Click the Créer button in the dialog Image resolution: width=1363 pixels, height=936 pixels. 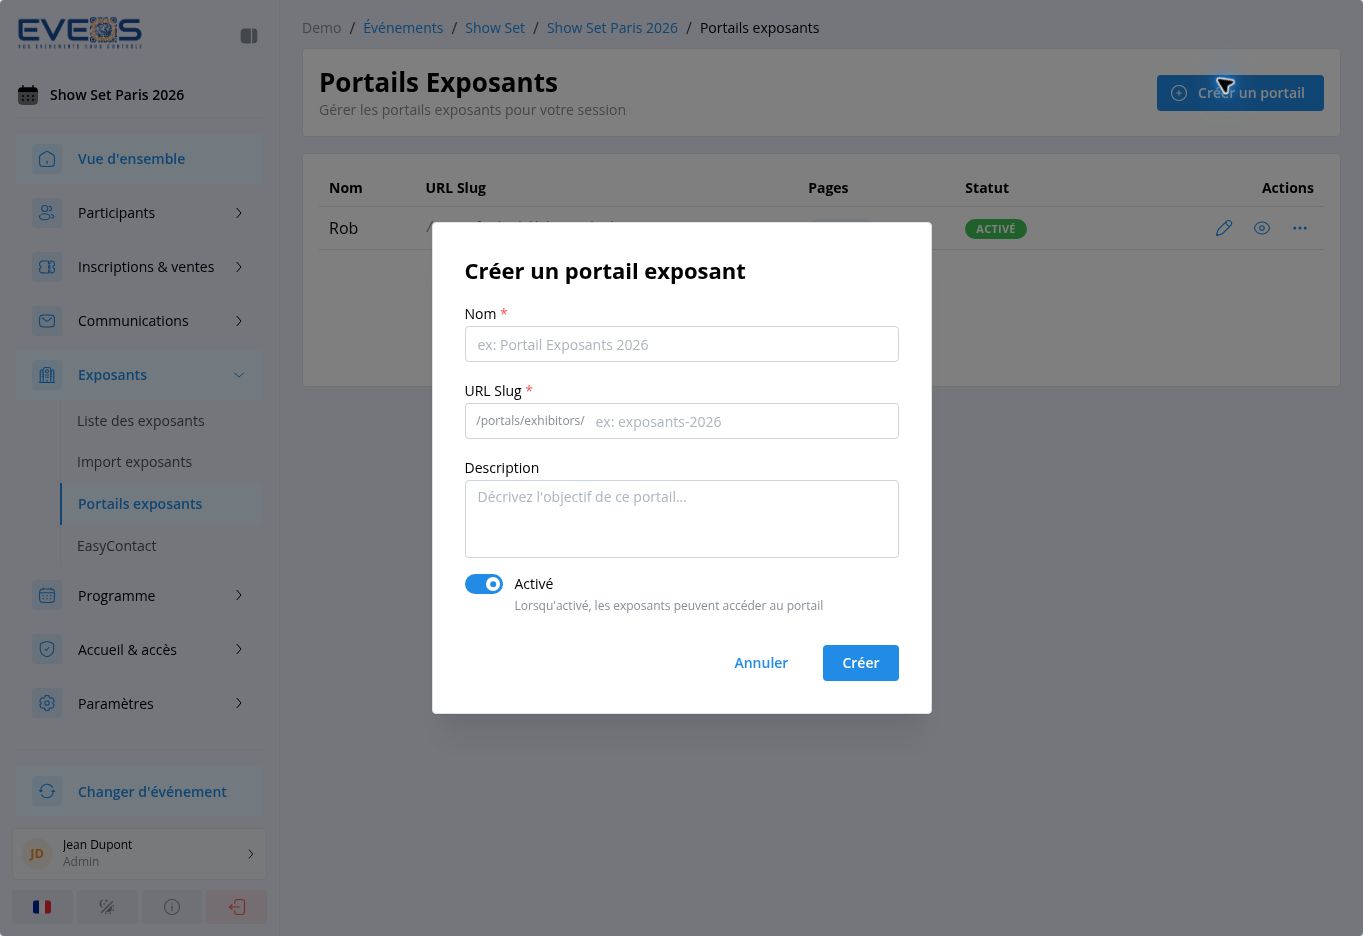point(861,663)
